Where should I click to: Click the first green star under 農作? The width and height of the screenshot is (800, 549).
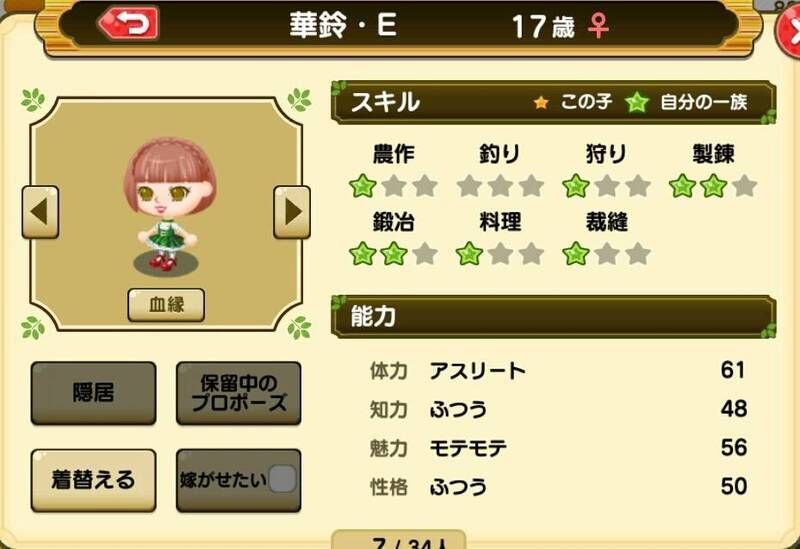363,186
